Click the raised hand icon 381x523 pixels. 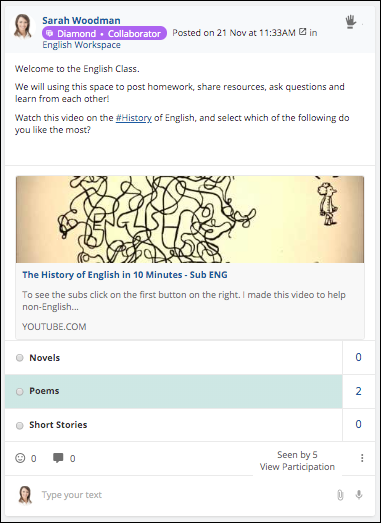(x=351, y=23)
